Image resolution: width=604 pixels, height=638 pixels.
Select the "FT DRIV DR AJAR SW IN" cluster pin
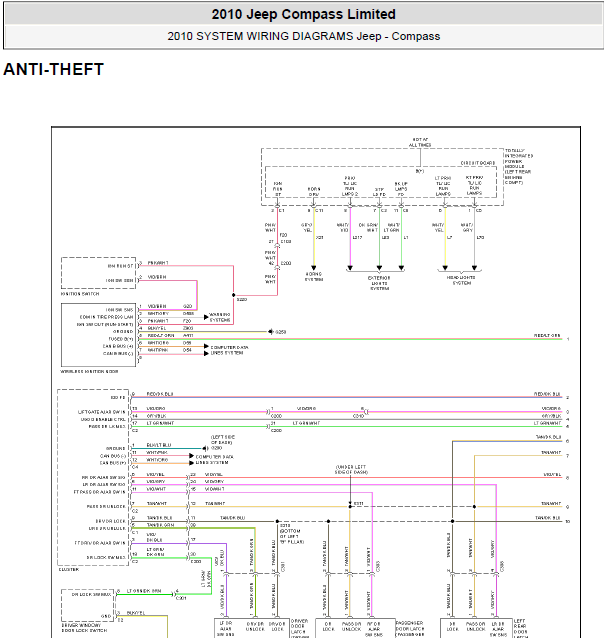click(100, 543)
